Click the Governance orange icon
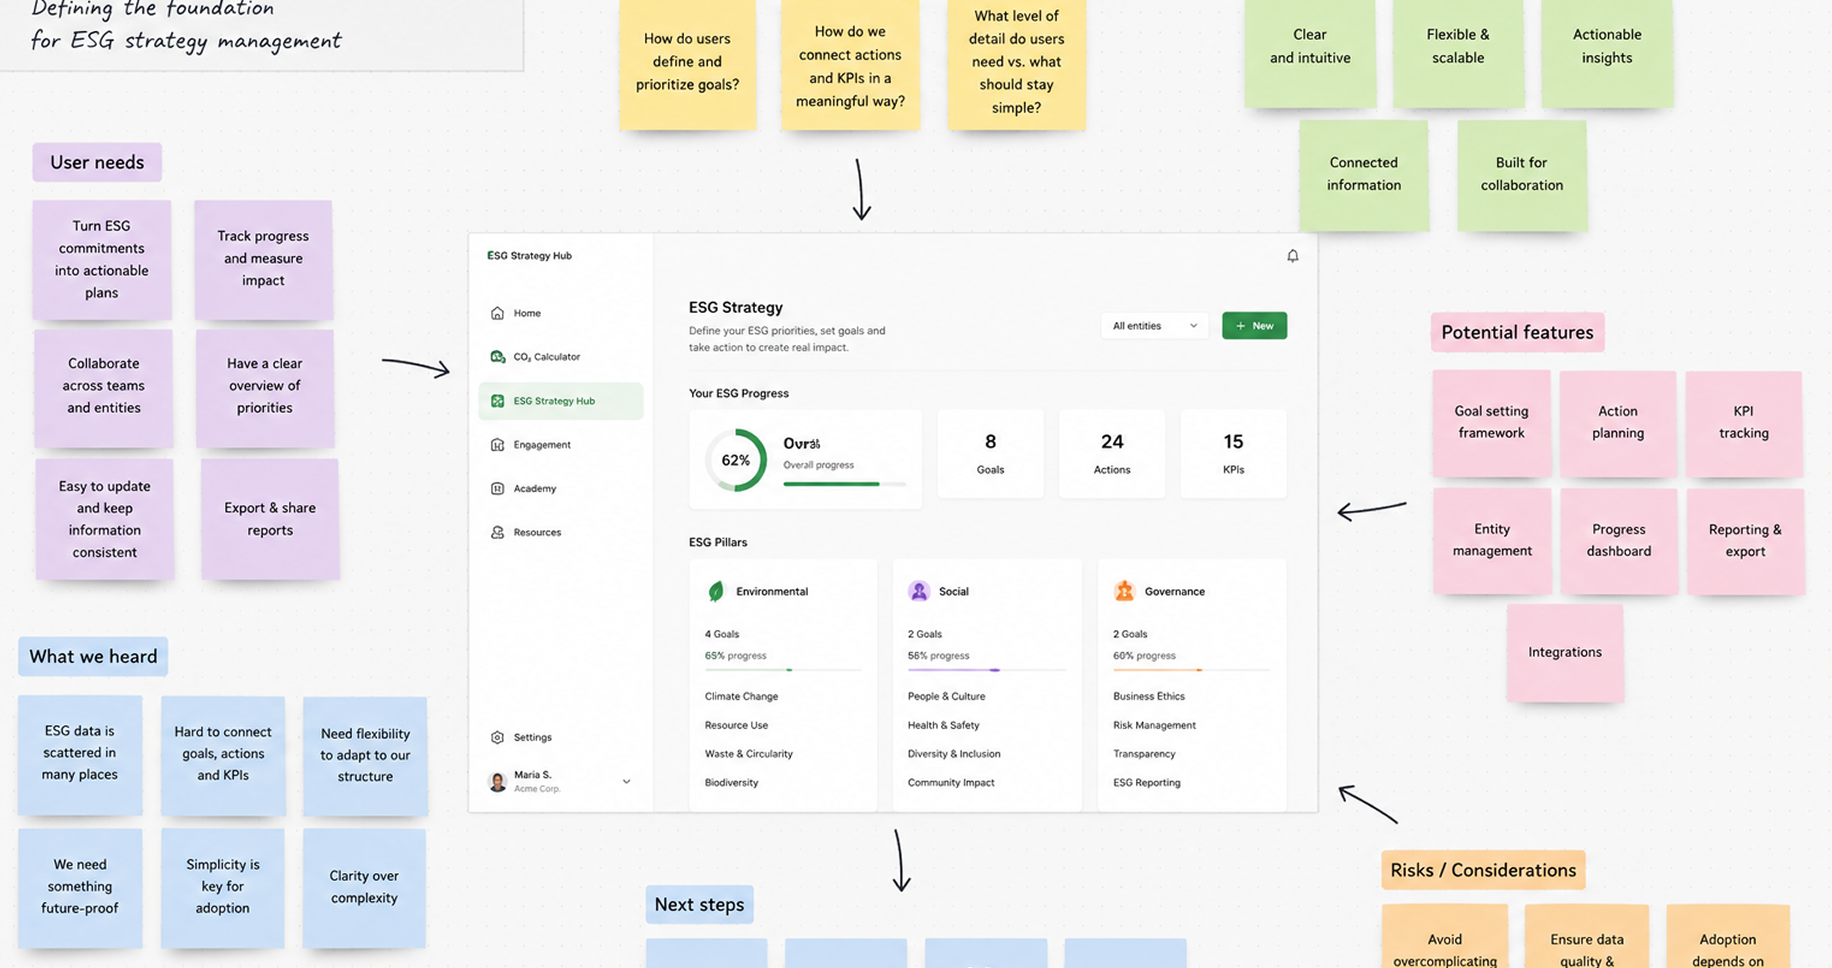Screen dimensions: 1832x968 click(x=1124, y=592)
